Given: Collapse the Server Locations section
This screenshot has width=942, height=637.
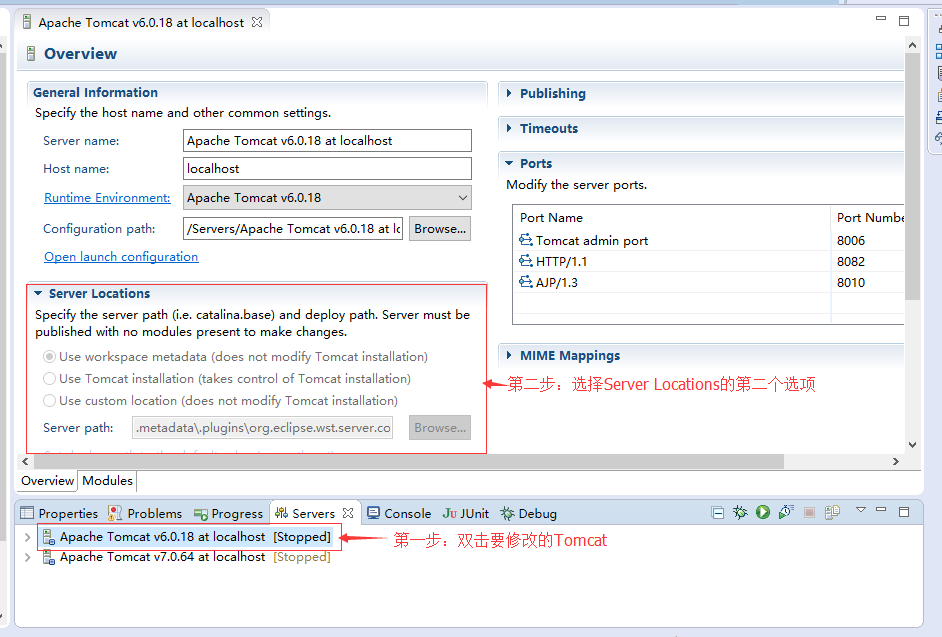Looking at the screenshot, I should [x=38, y=293].
